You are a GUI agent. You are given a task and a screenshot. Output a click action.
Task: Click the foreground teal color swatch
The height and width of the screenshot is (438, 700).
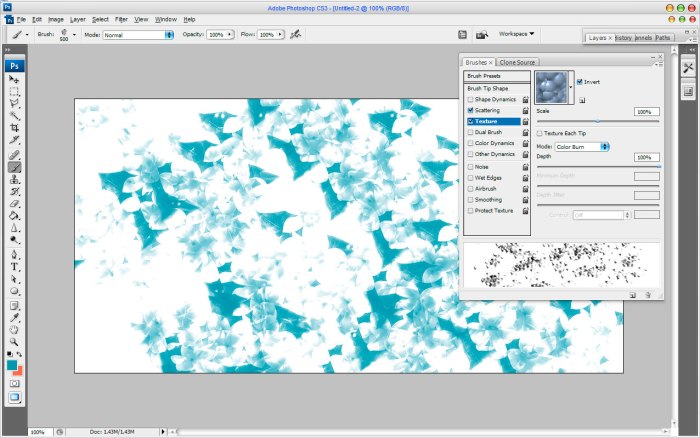pyautogui.click(x=12, y=365)
